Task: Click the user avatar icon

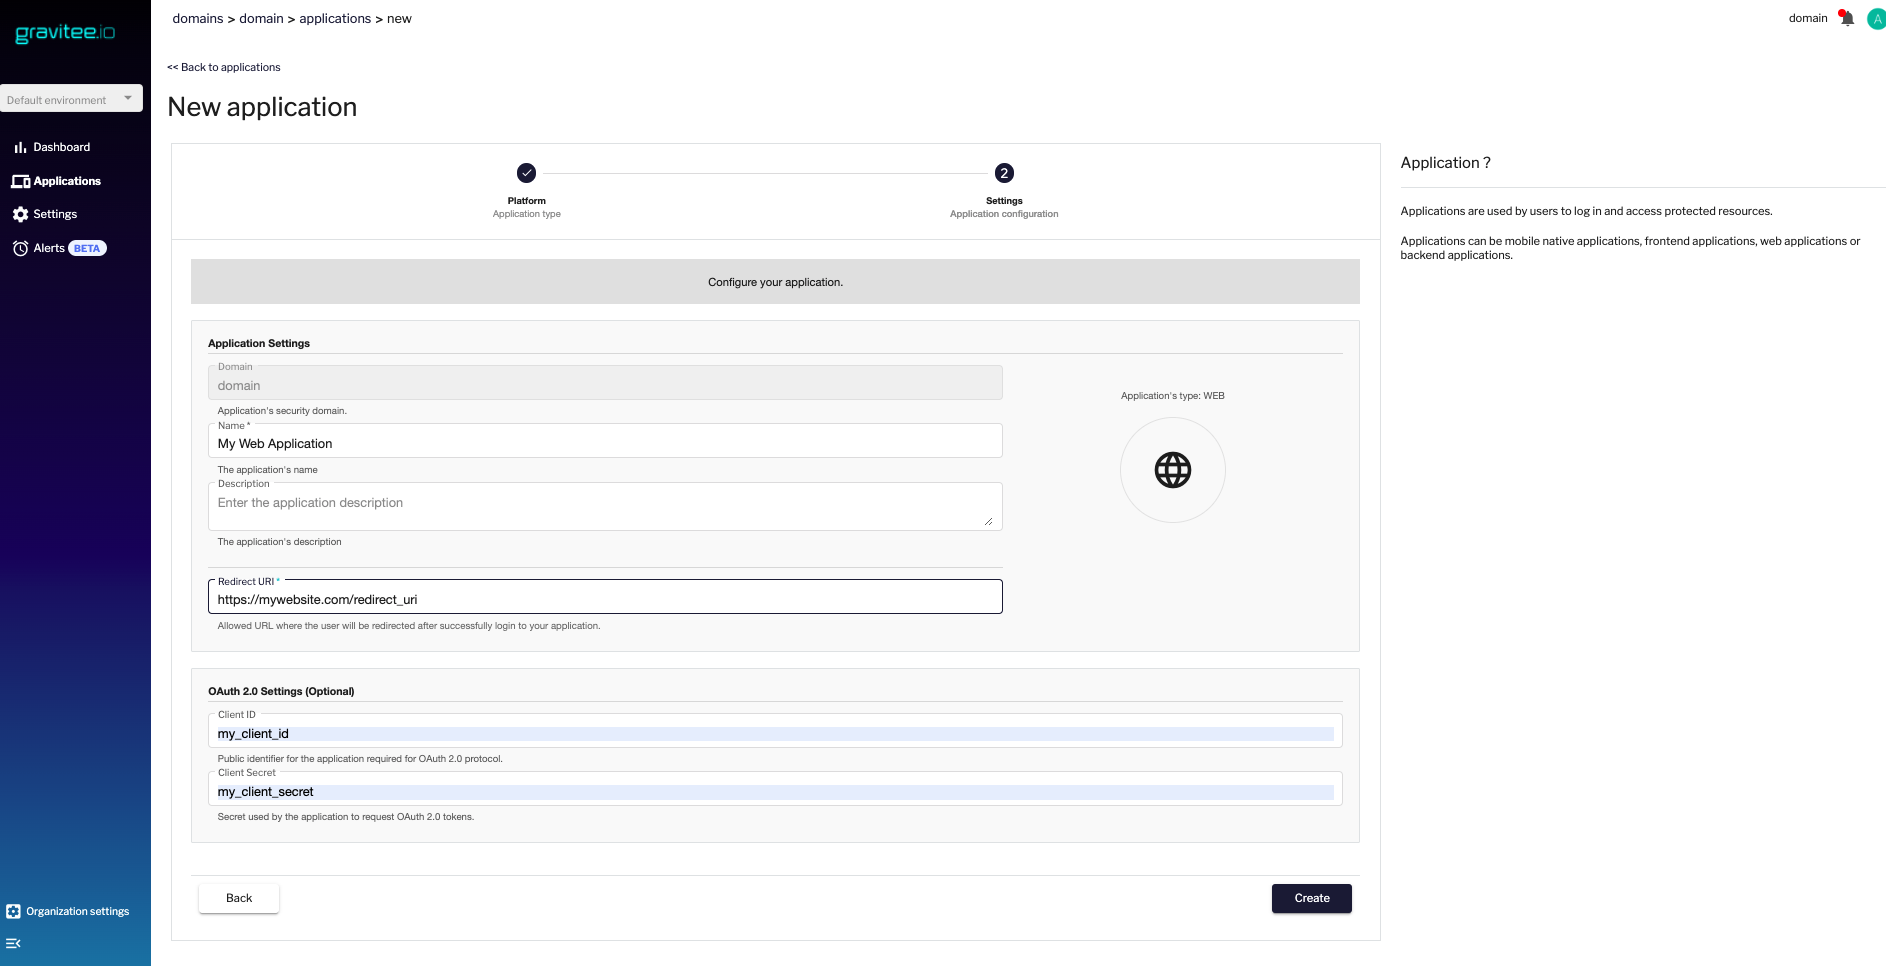Action: (1876, 19)
